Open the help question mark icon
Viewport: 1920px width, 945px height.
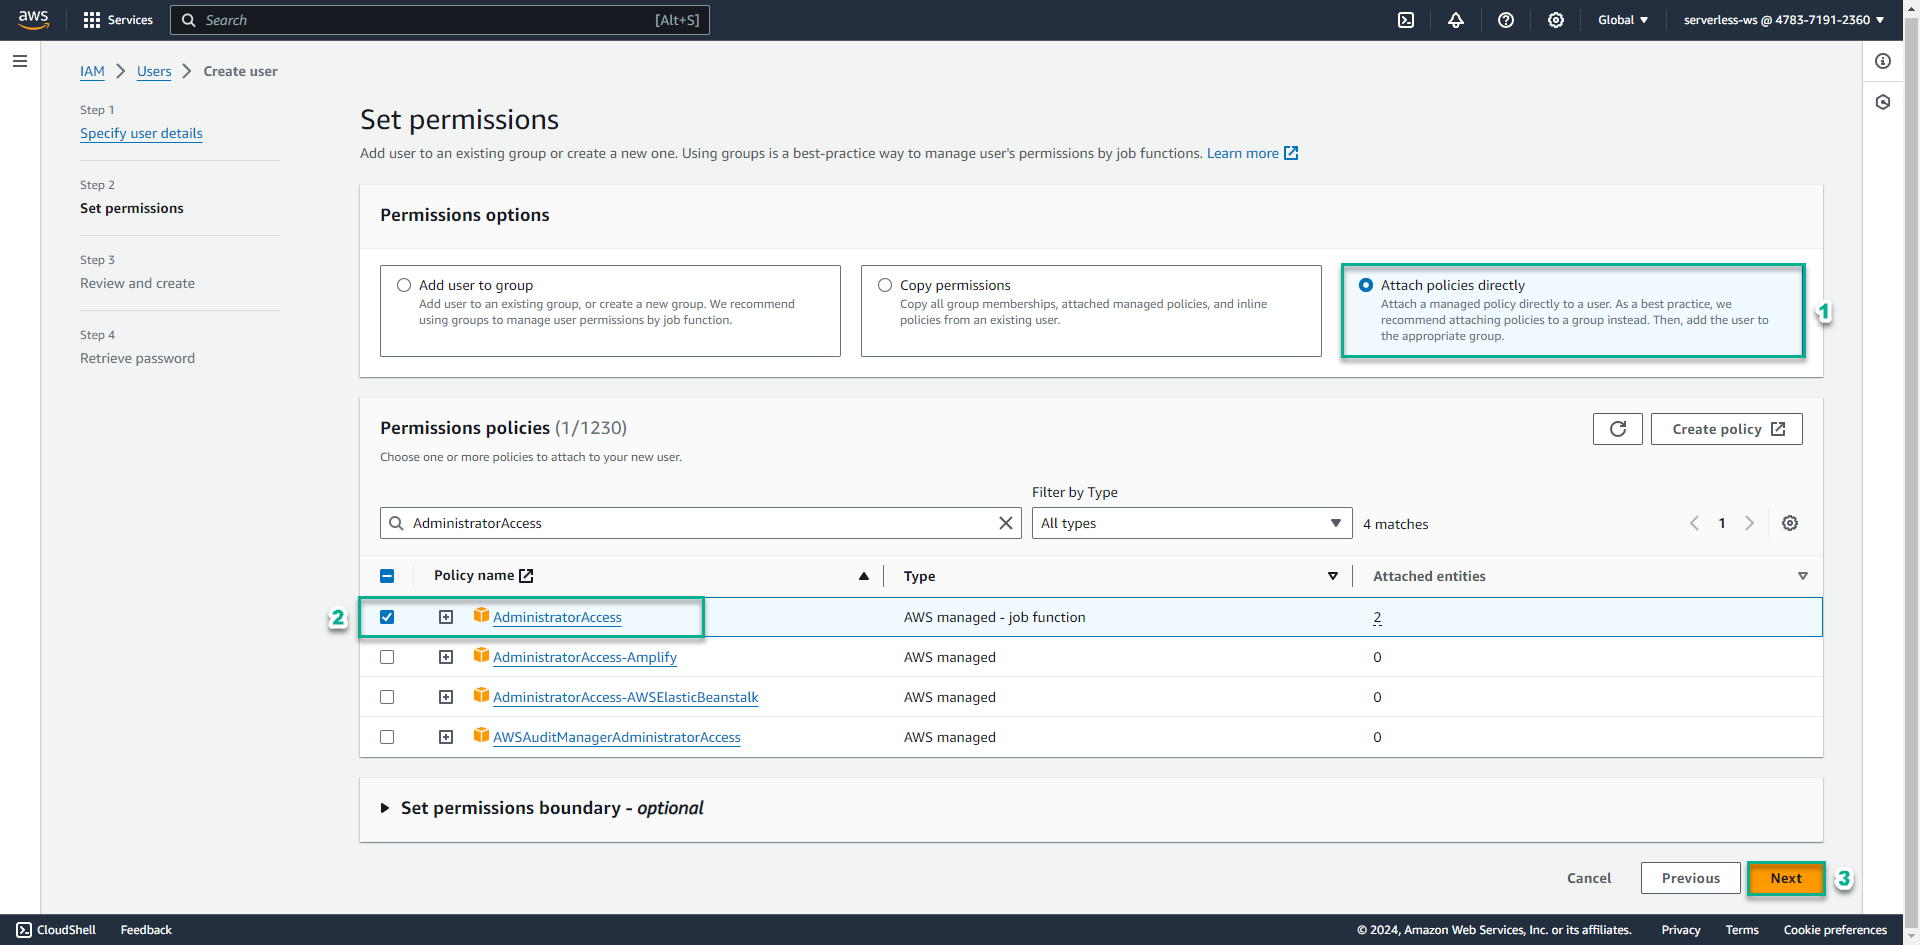click(1506, 20)
